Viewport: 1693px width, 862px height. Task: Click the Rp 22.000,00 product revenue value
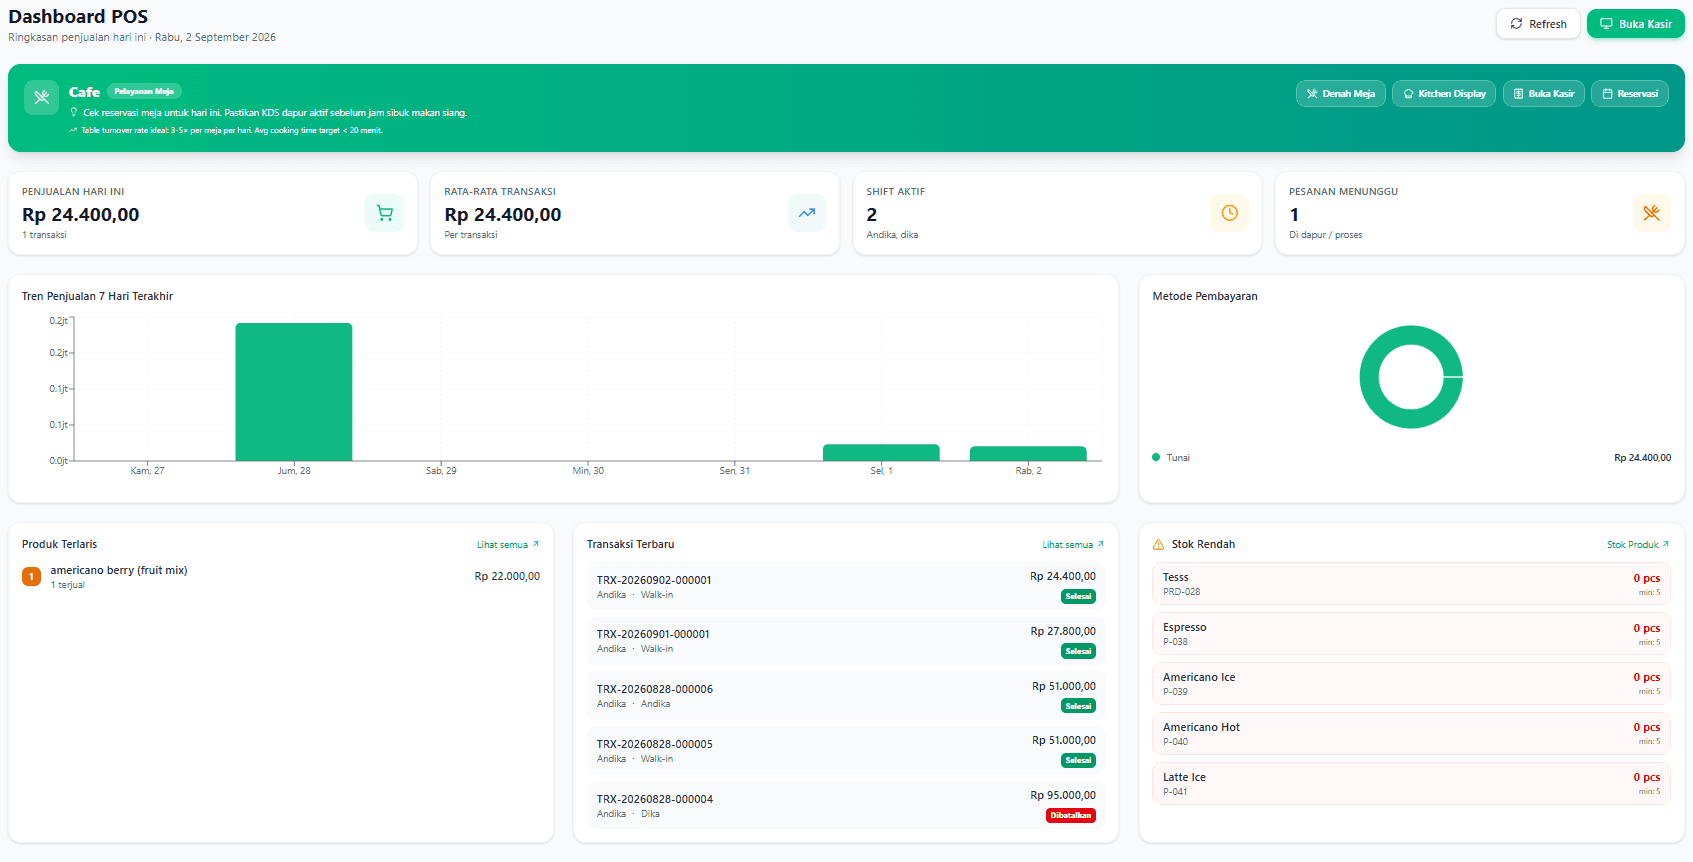coord(507,577)
